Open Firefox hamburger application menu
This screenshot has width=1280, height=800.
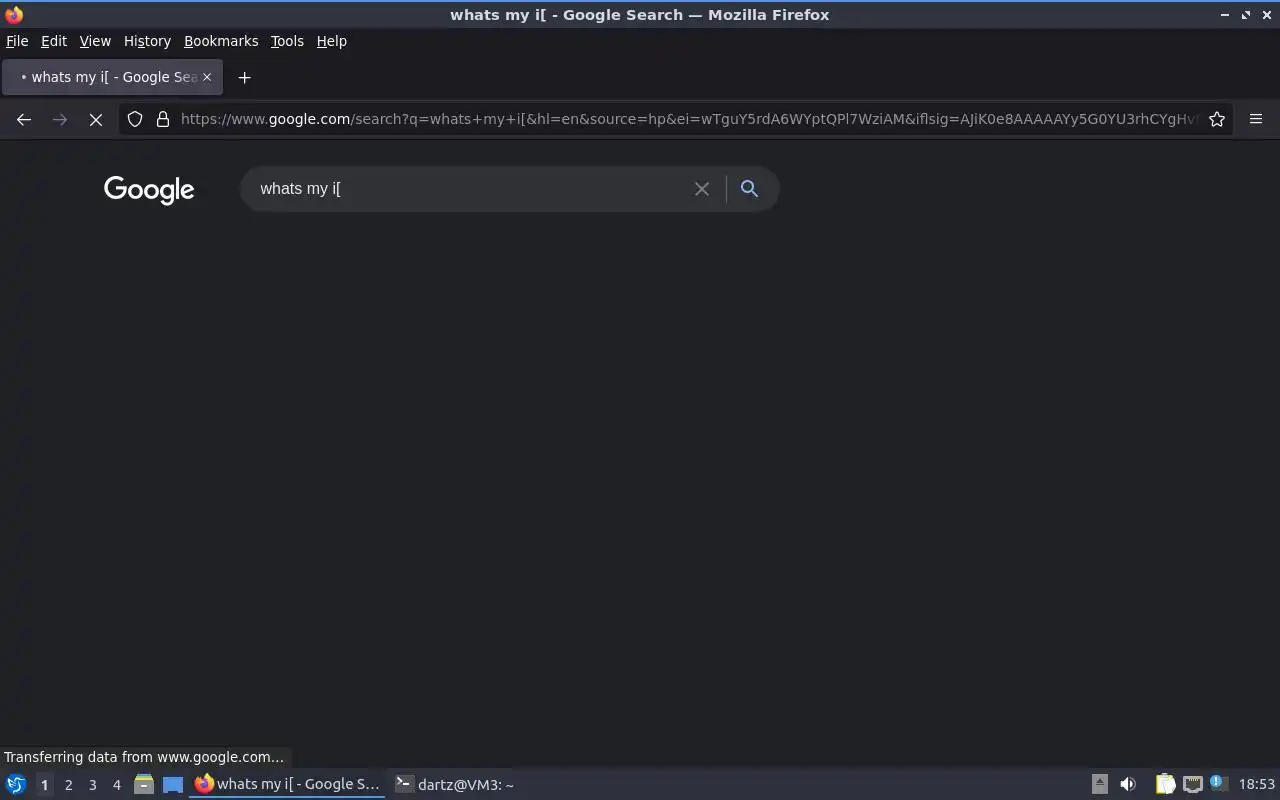(1256, 119)
